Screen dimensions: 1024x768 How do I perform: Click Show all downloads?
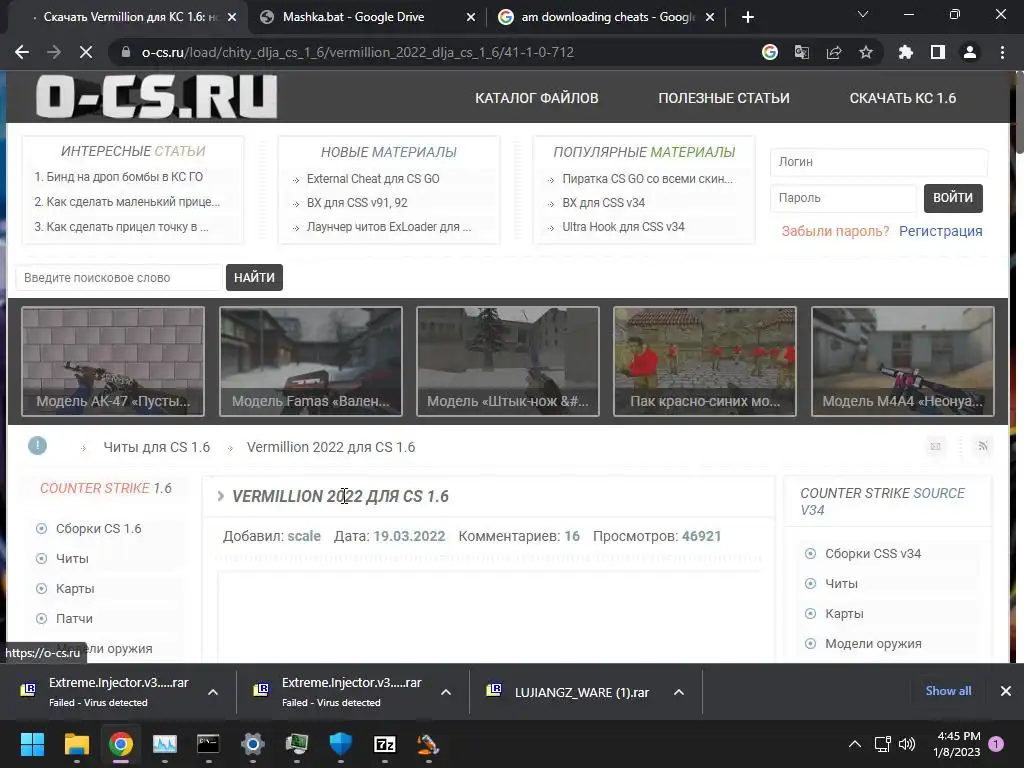click(948, 691)
